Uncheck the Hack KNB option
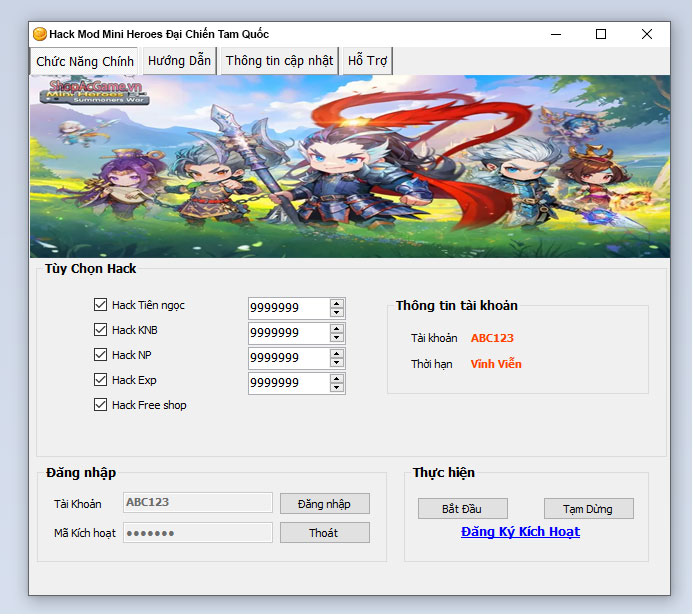 (100, 330)
